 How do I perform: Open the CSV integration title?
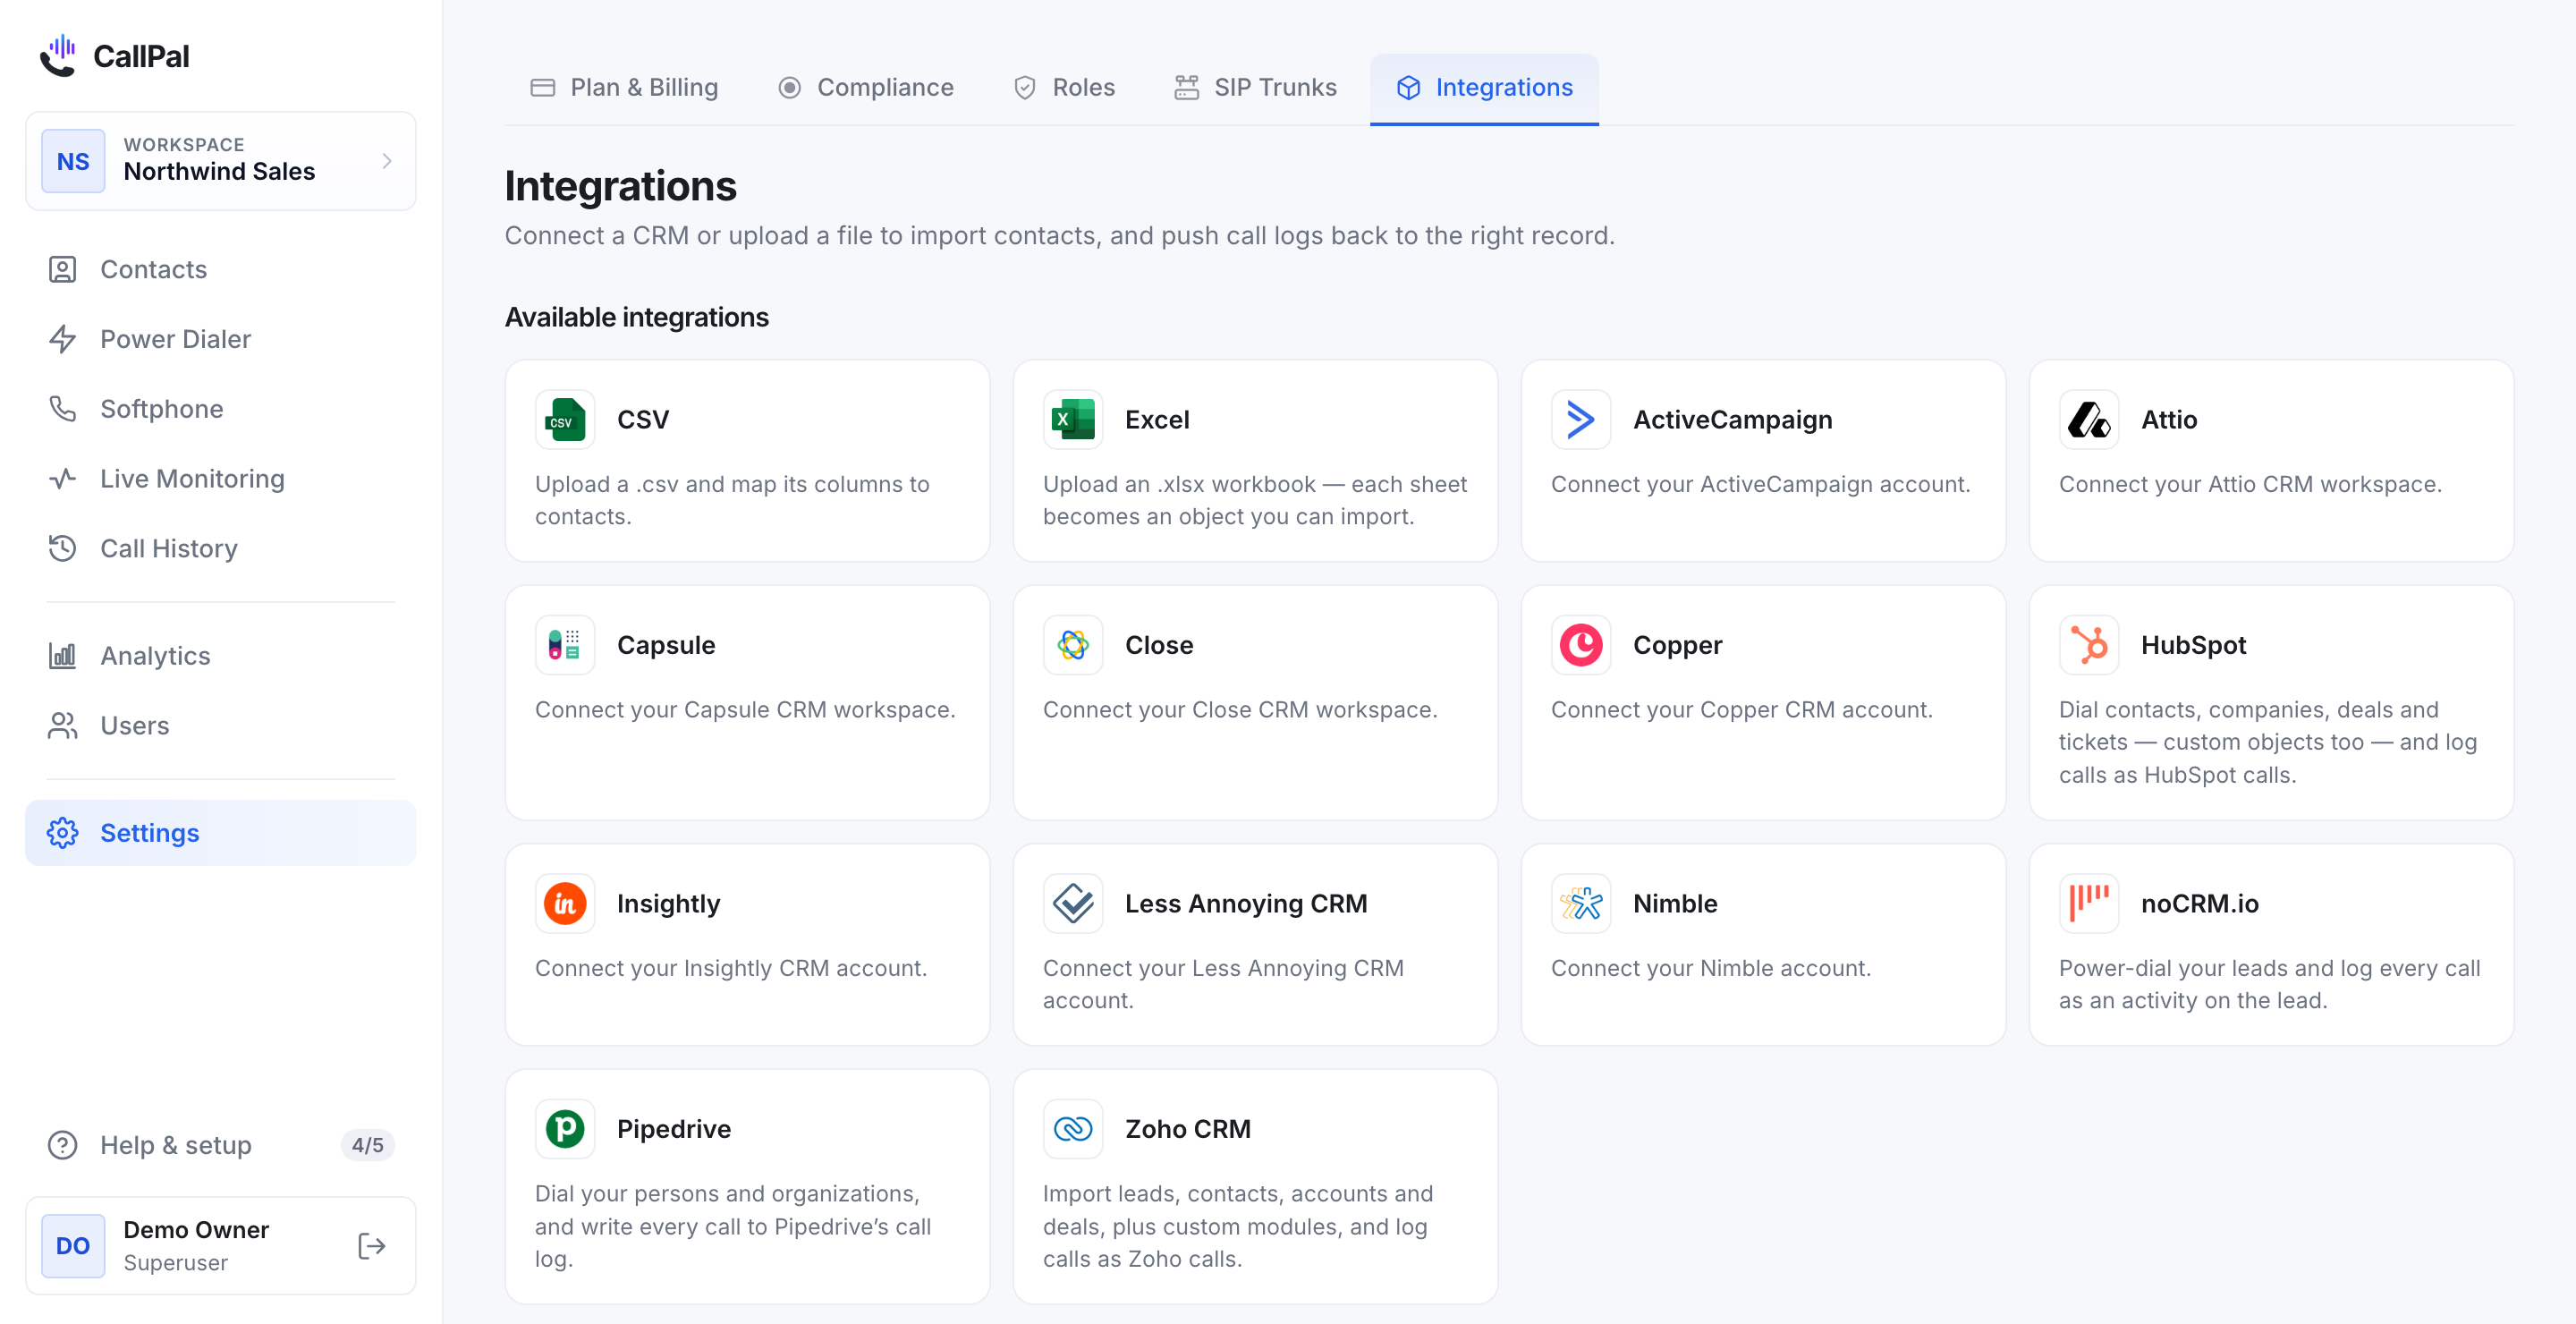[x=643, y=420]
